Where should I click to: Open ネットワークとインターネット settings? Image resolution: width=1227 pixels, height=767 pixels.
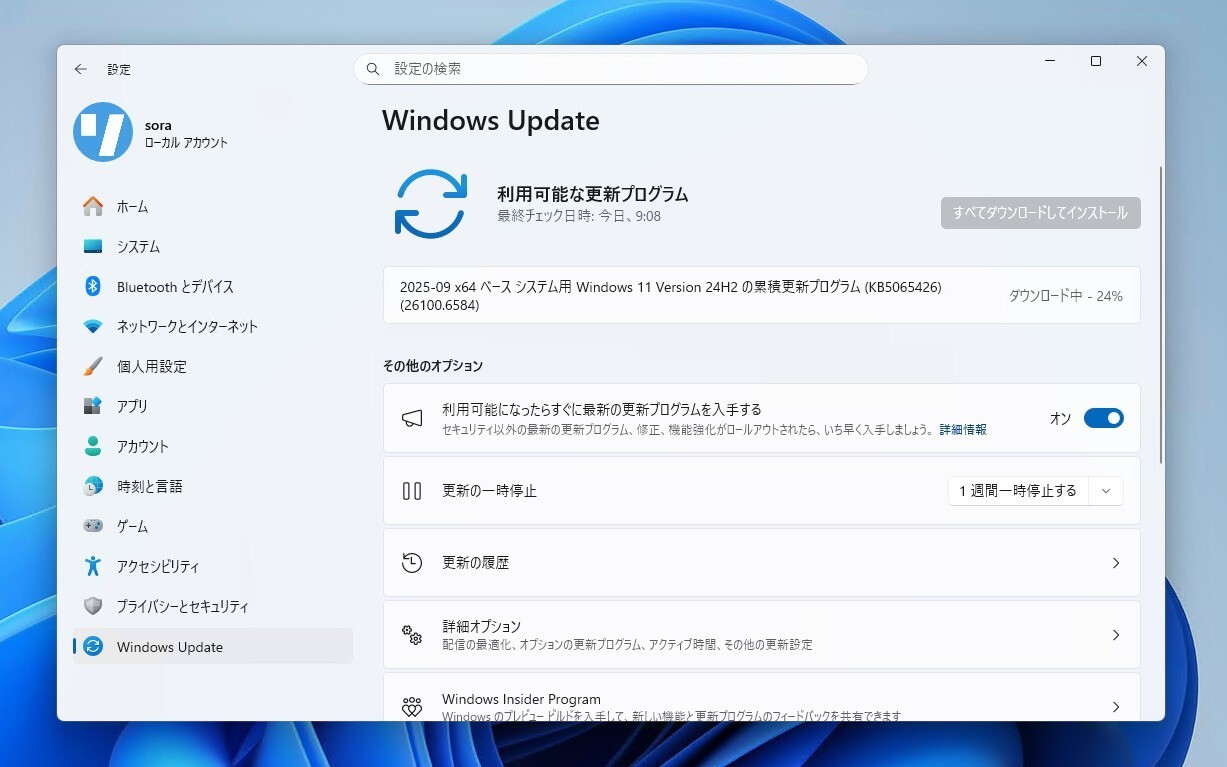pyautogui.click(x=213, y=326)
